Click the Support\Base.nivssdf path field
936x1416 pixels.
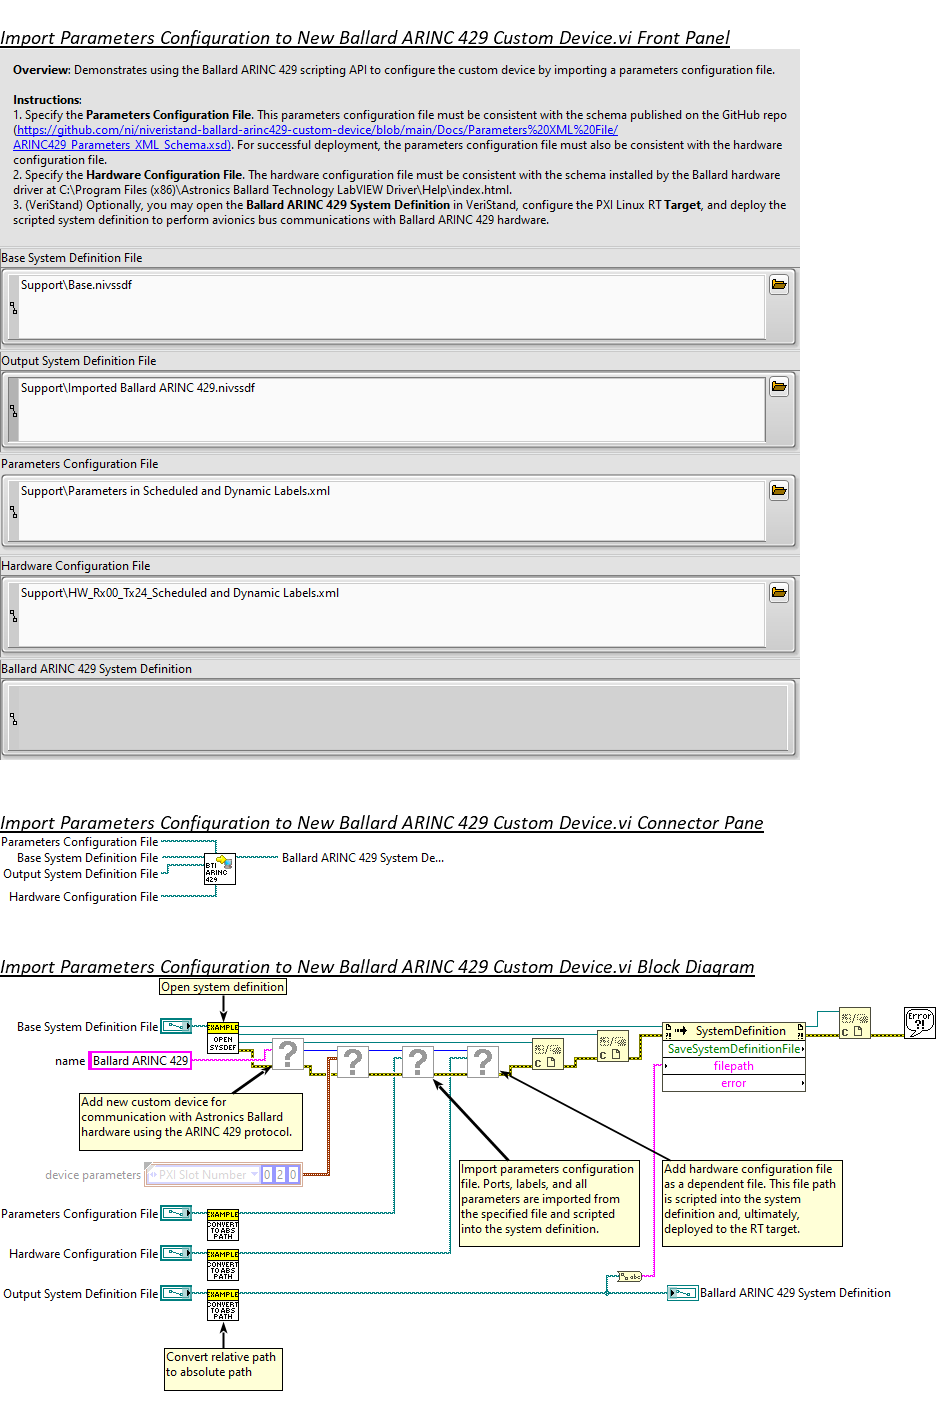click(392, 306)
